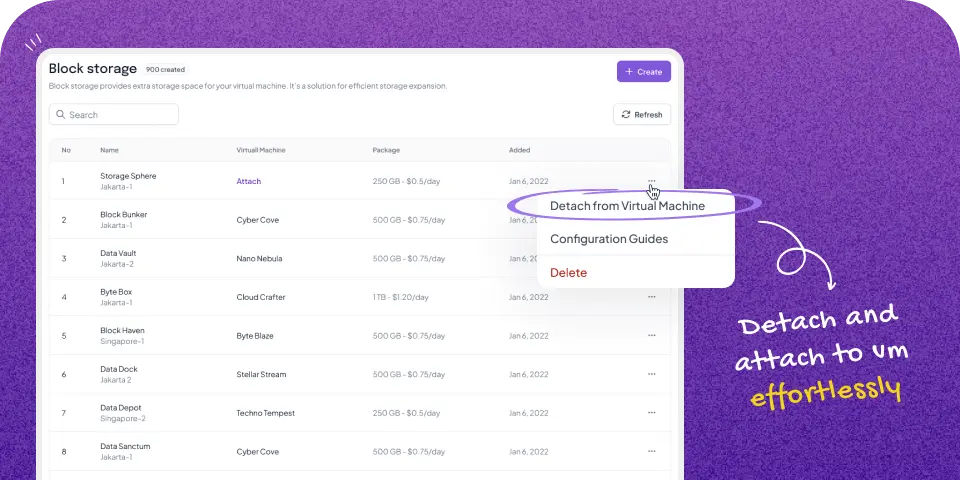Screen dimensions: 960x480
Task: Click the Added column header
Action: click(519, 150)
